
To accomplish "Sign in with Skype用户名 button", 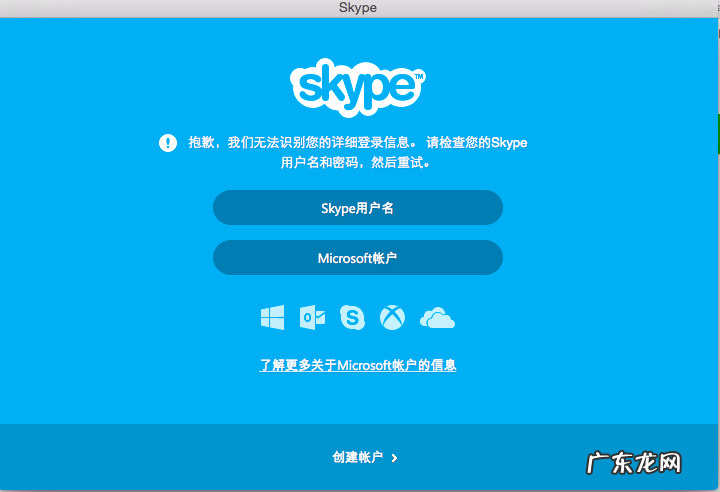I will click(358, 208).
